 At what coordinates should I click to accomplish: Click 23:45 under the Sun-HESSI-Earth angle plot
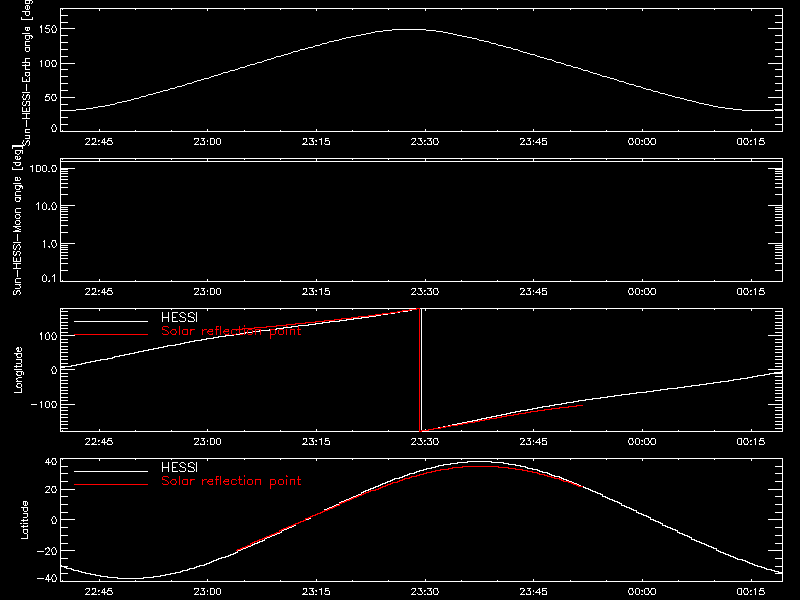(x=533, y=142)
